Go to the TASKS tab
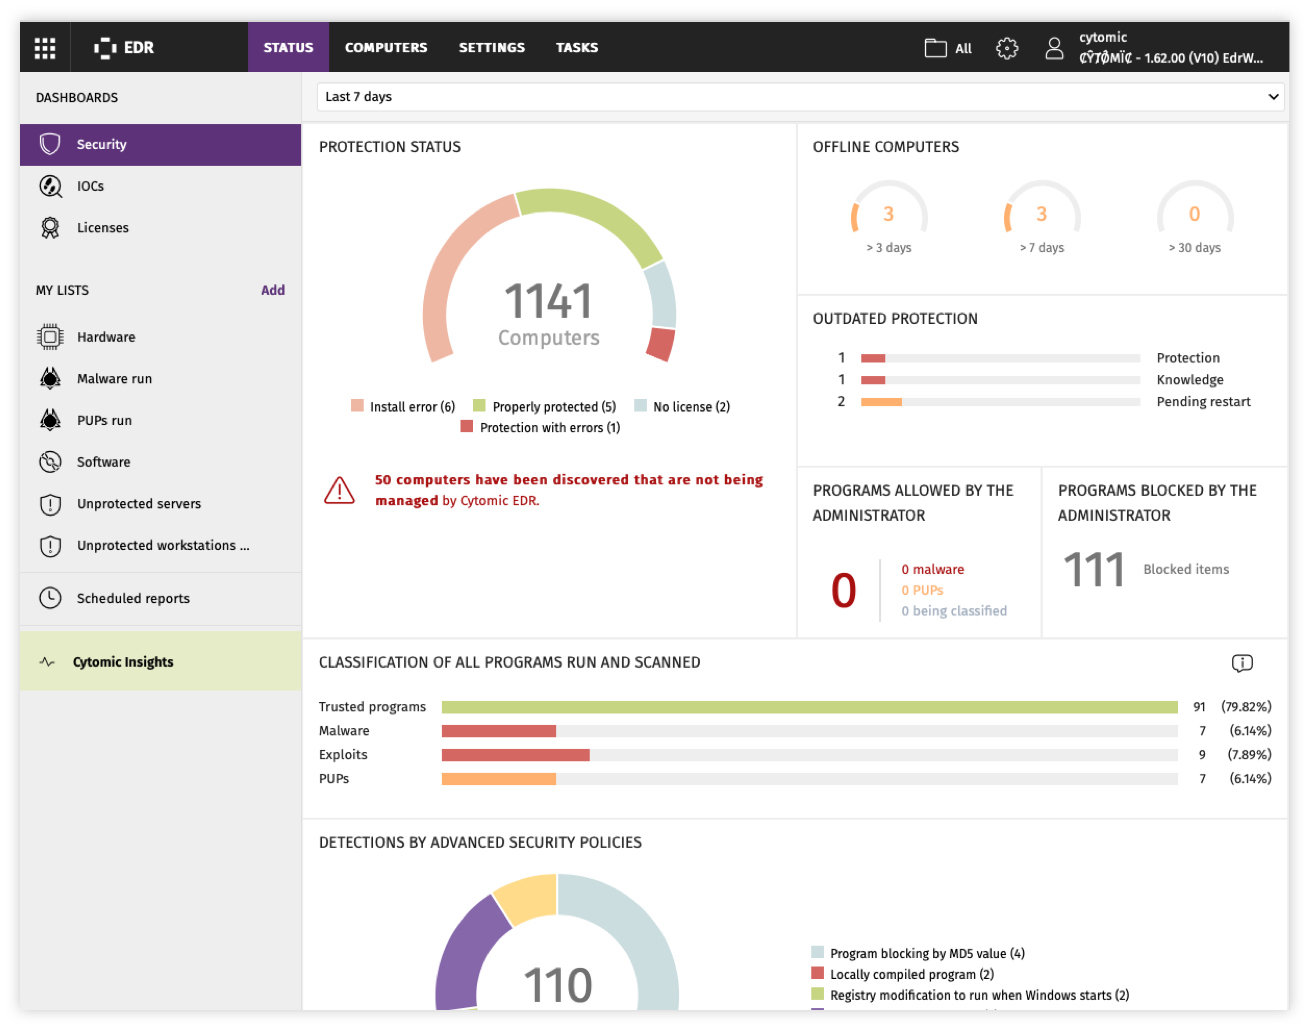The image size is (1310, 1030). point(577,48)
